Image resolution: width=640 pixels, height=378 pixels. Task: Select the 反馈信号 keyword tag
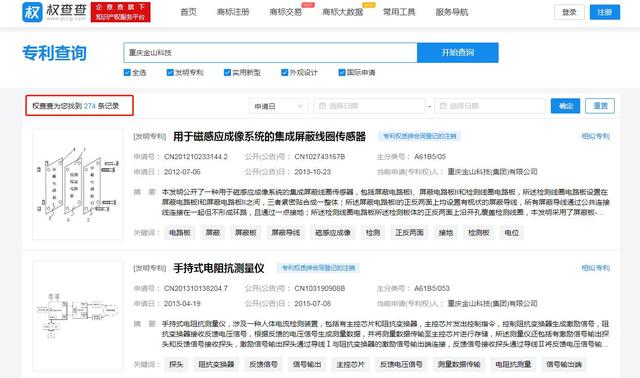pyautogui.click(x=263, y=365)
